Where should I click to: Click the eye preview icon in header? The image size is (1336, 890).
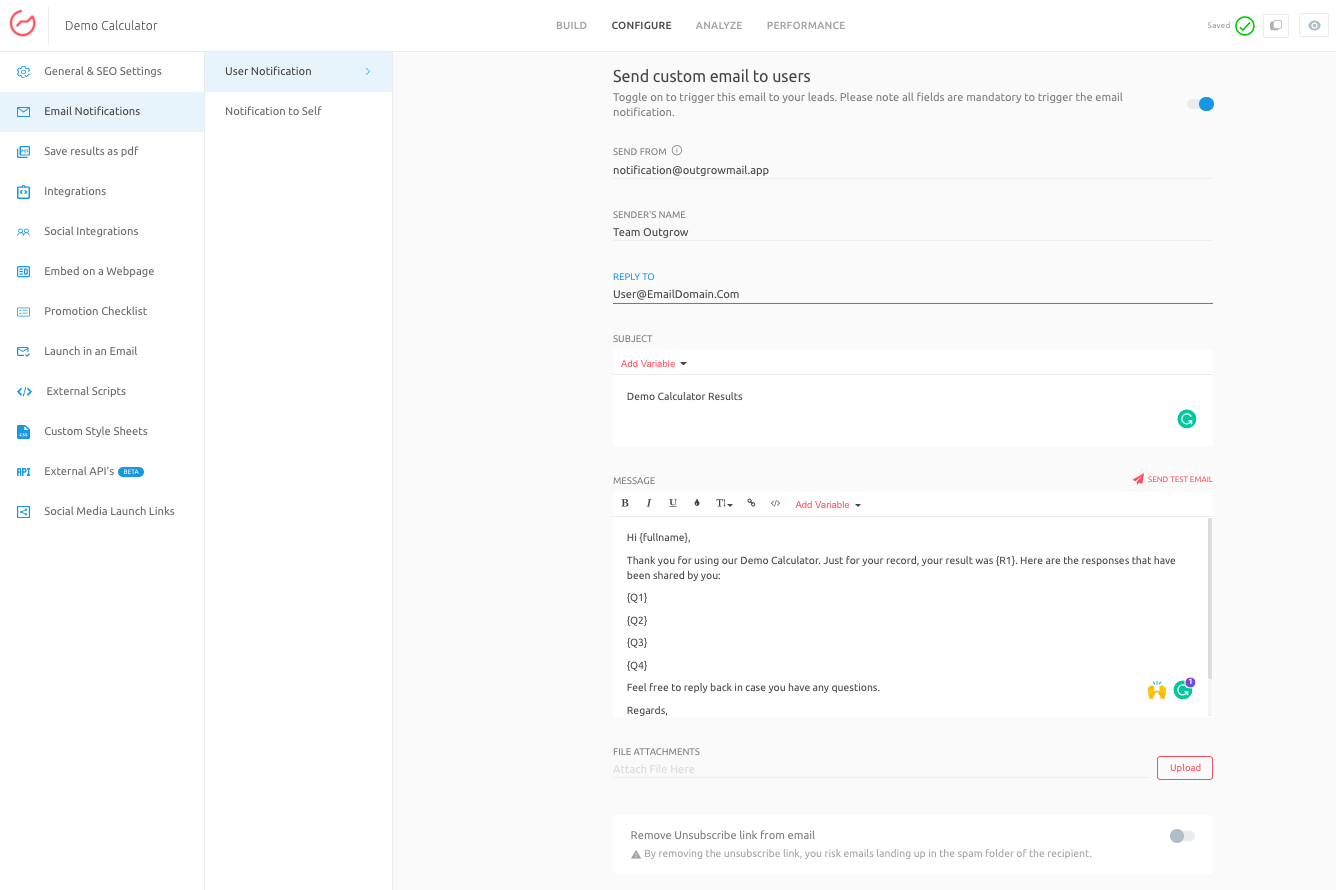pos(1314,26)
